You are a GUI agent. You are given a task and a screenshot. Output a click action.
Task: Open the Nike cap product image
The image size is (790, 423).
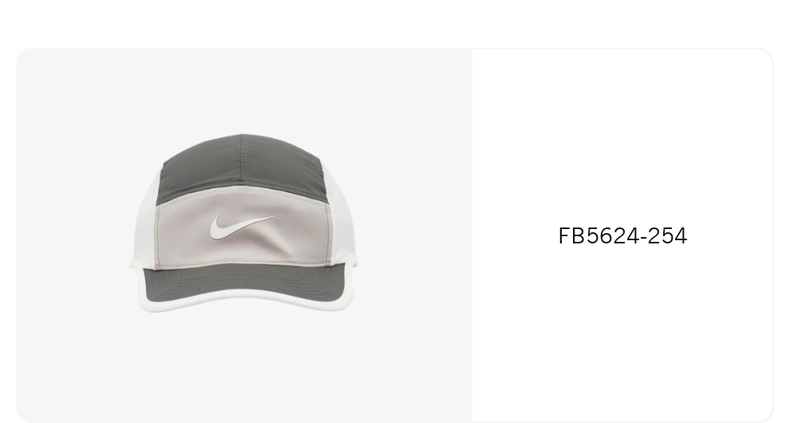pos(243,223)
